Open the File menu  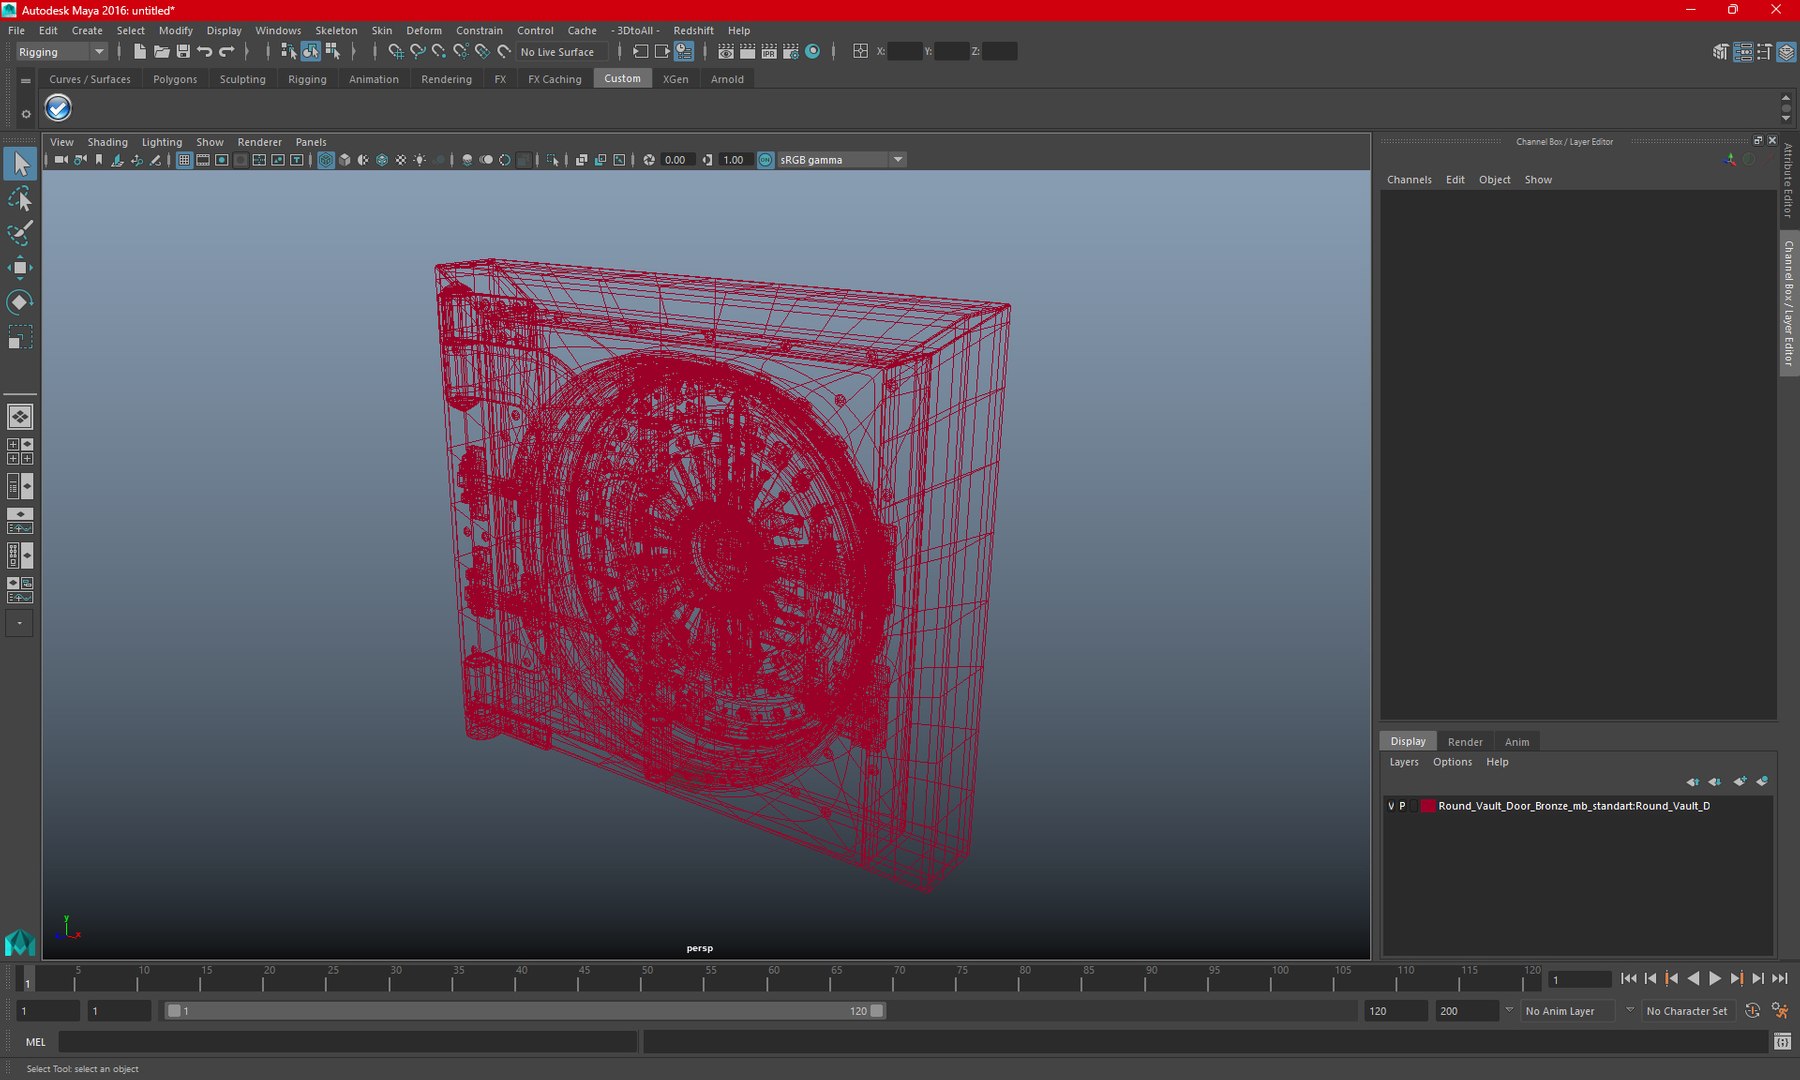click(16, 31)
